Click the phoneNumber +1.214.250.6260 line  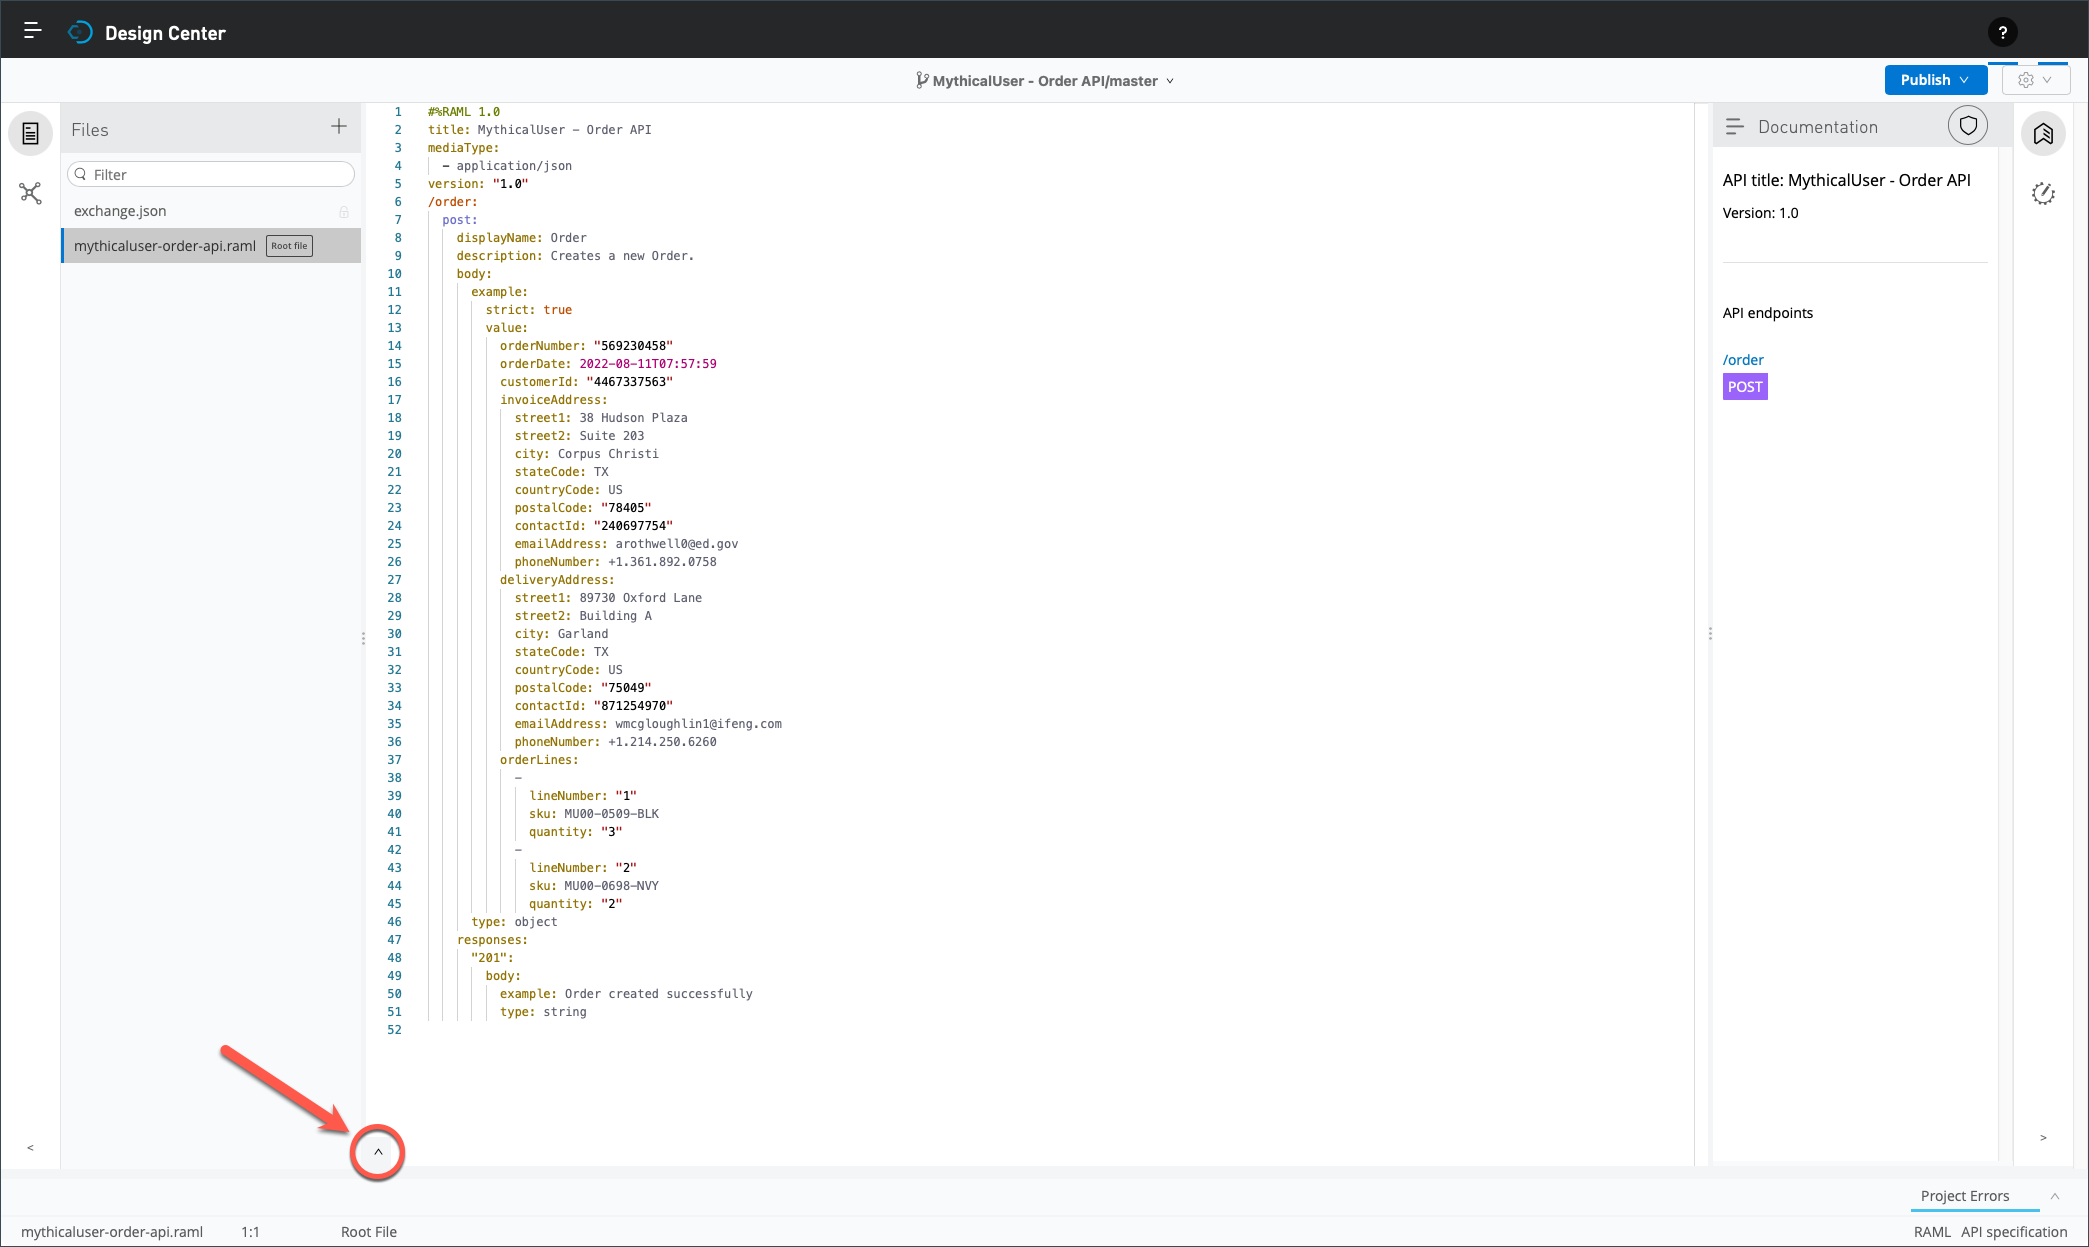pyautogui.click(x=615, y=742)
